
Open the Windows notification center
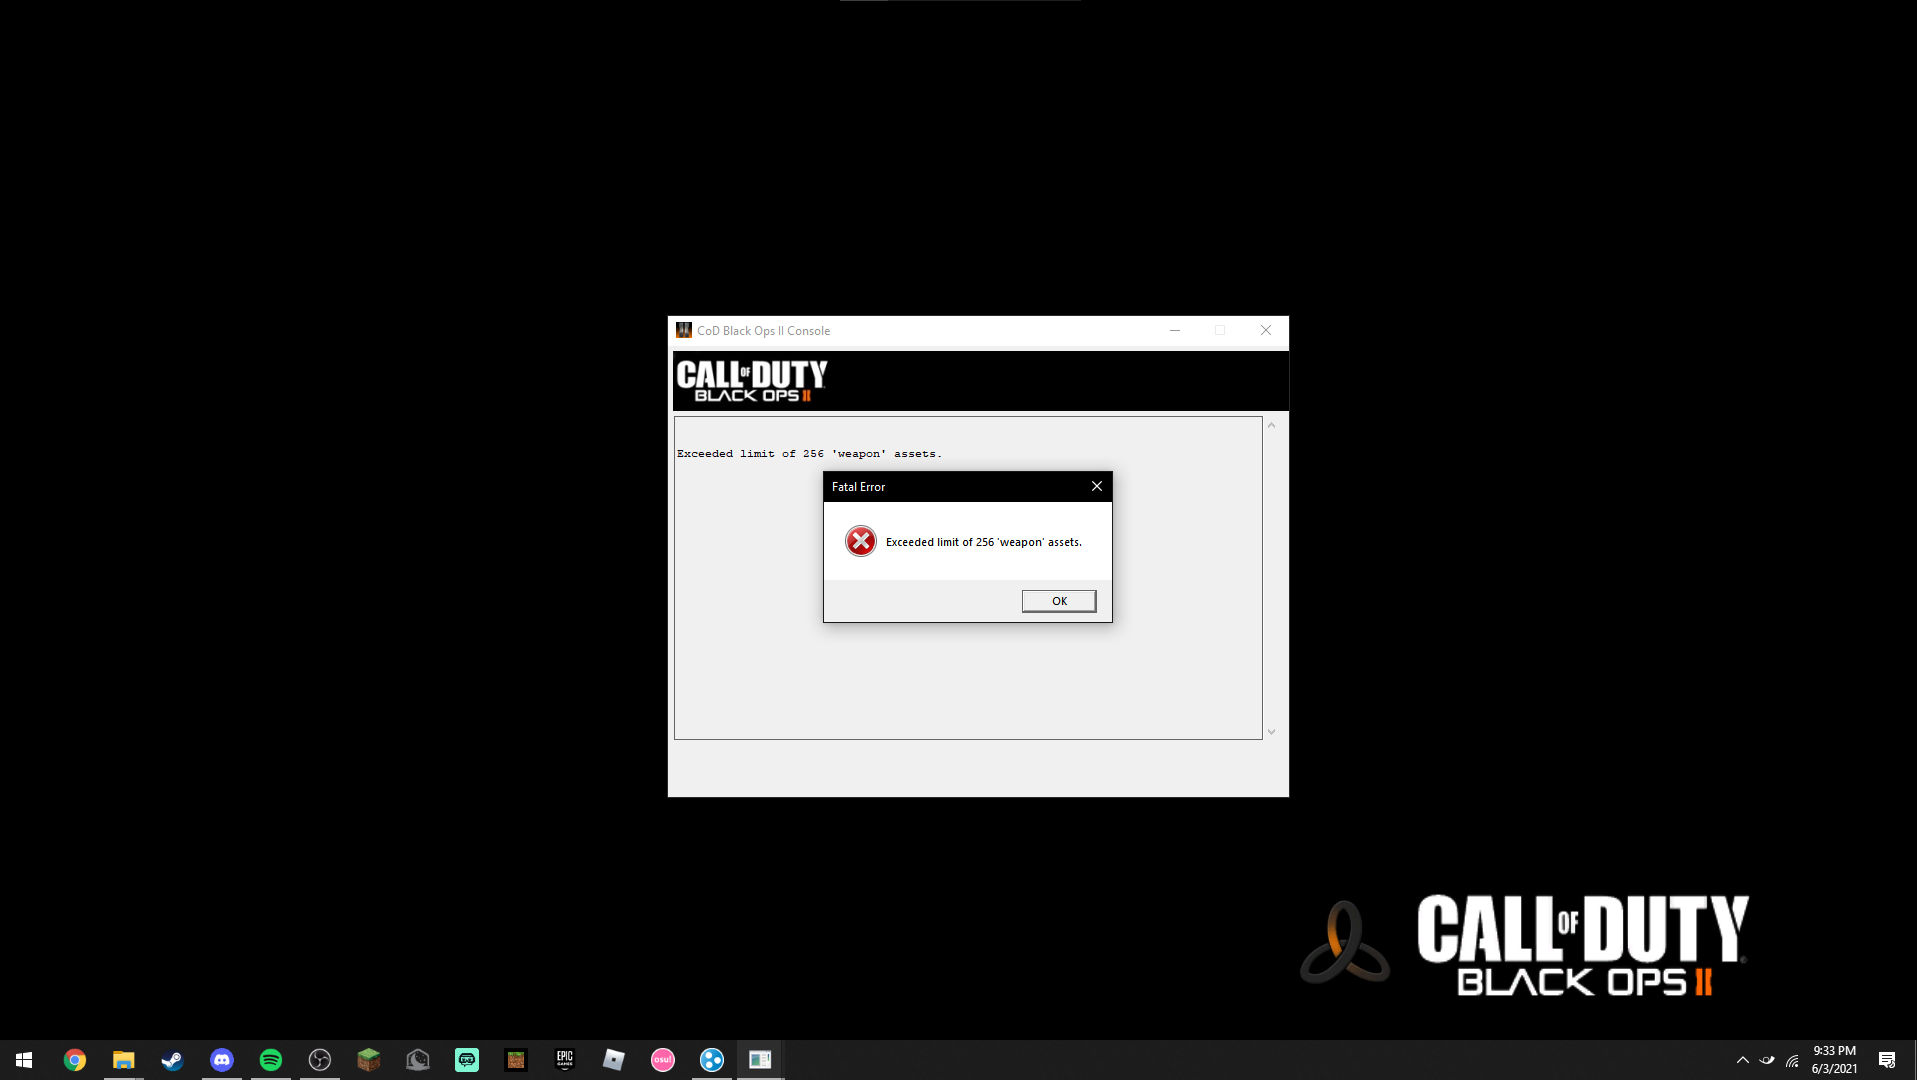(x=1887, y=1060)
